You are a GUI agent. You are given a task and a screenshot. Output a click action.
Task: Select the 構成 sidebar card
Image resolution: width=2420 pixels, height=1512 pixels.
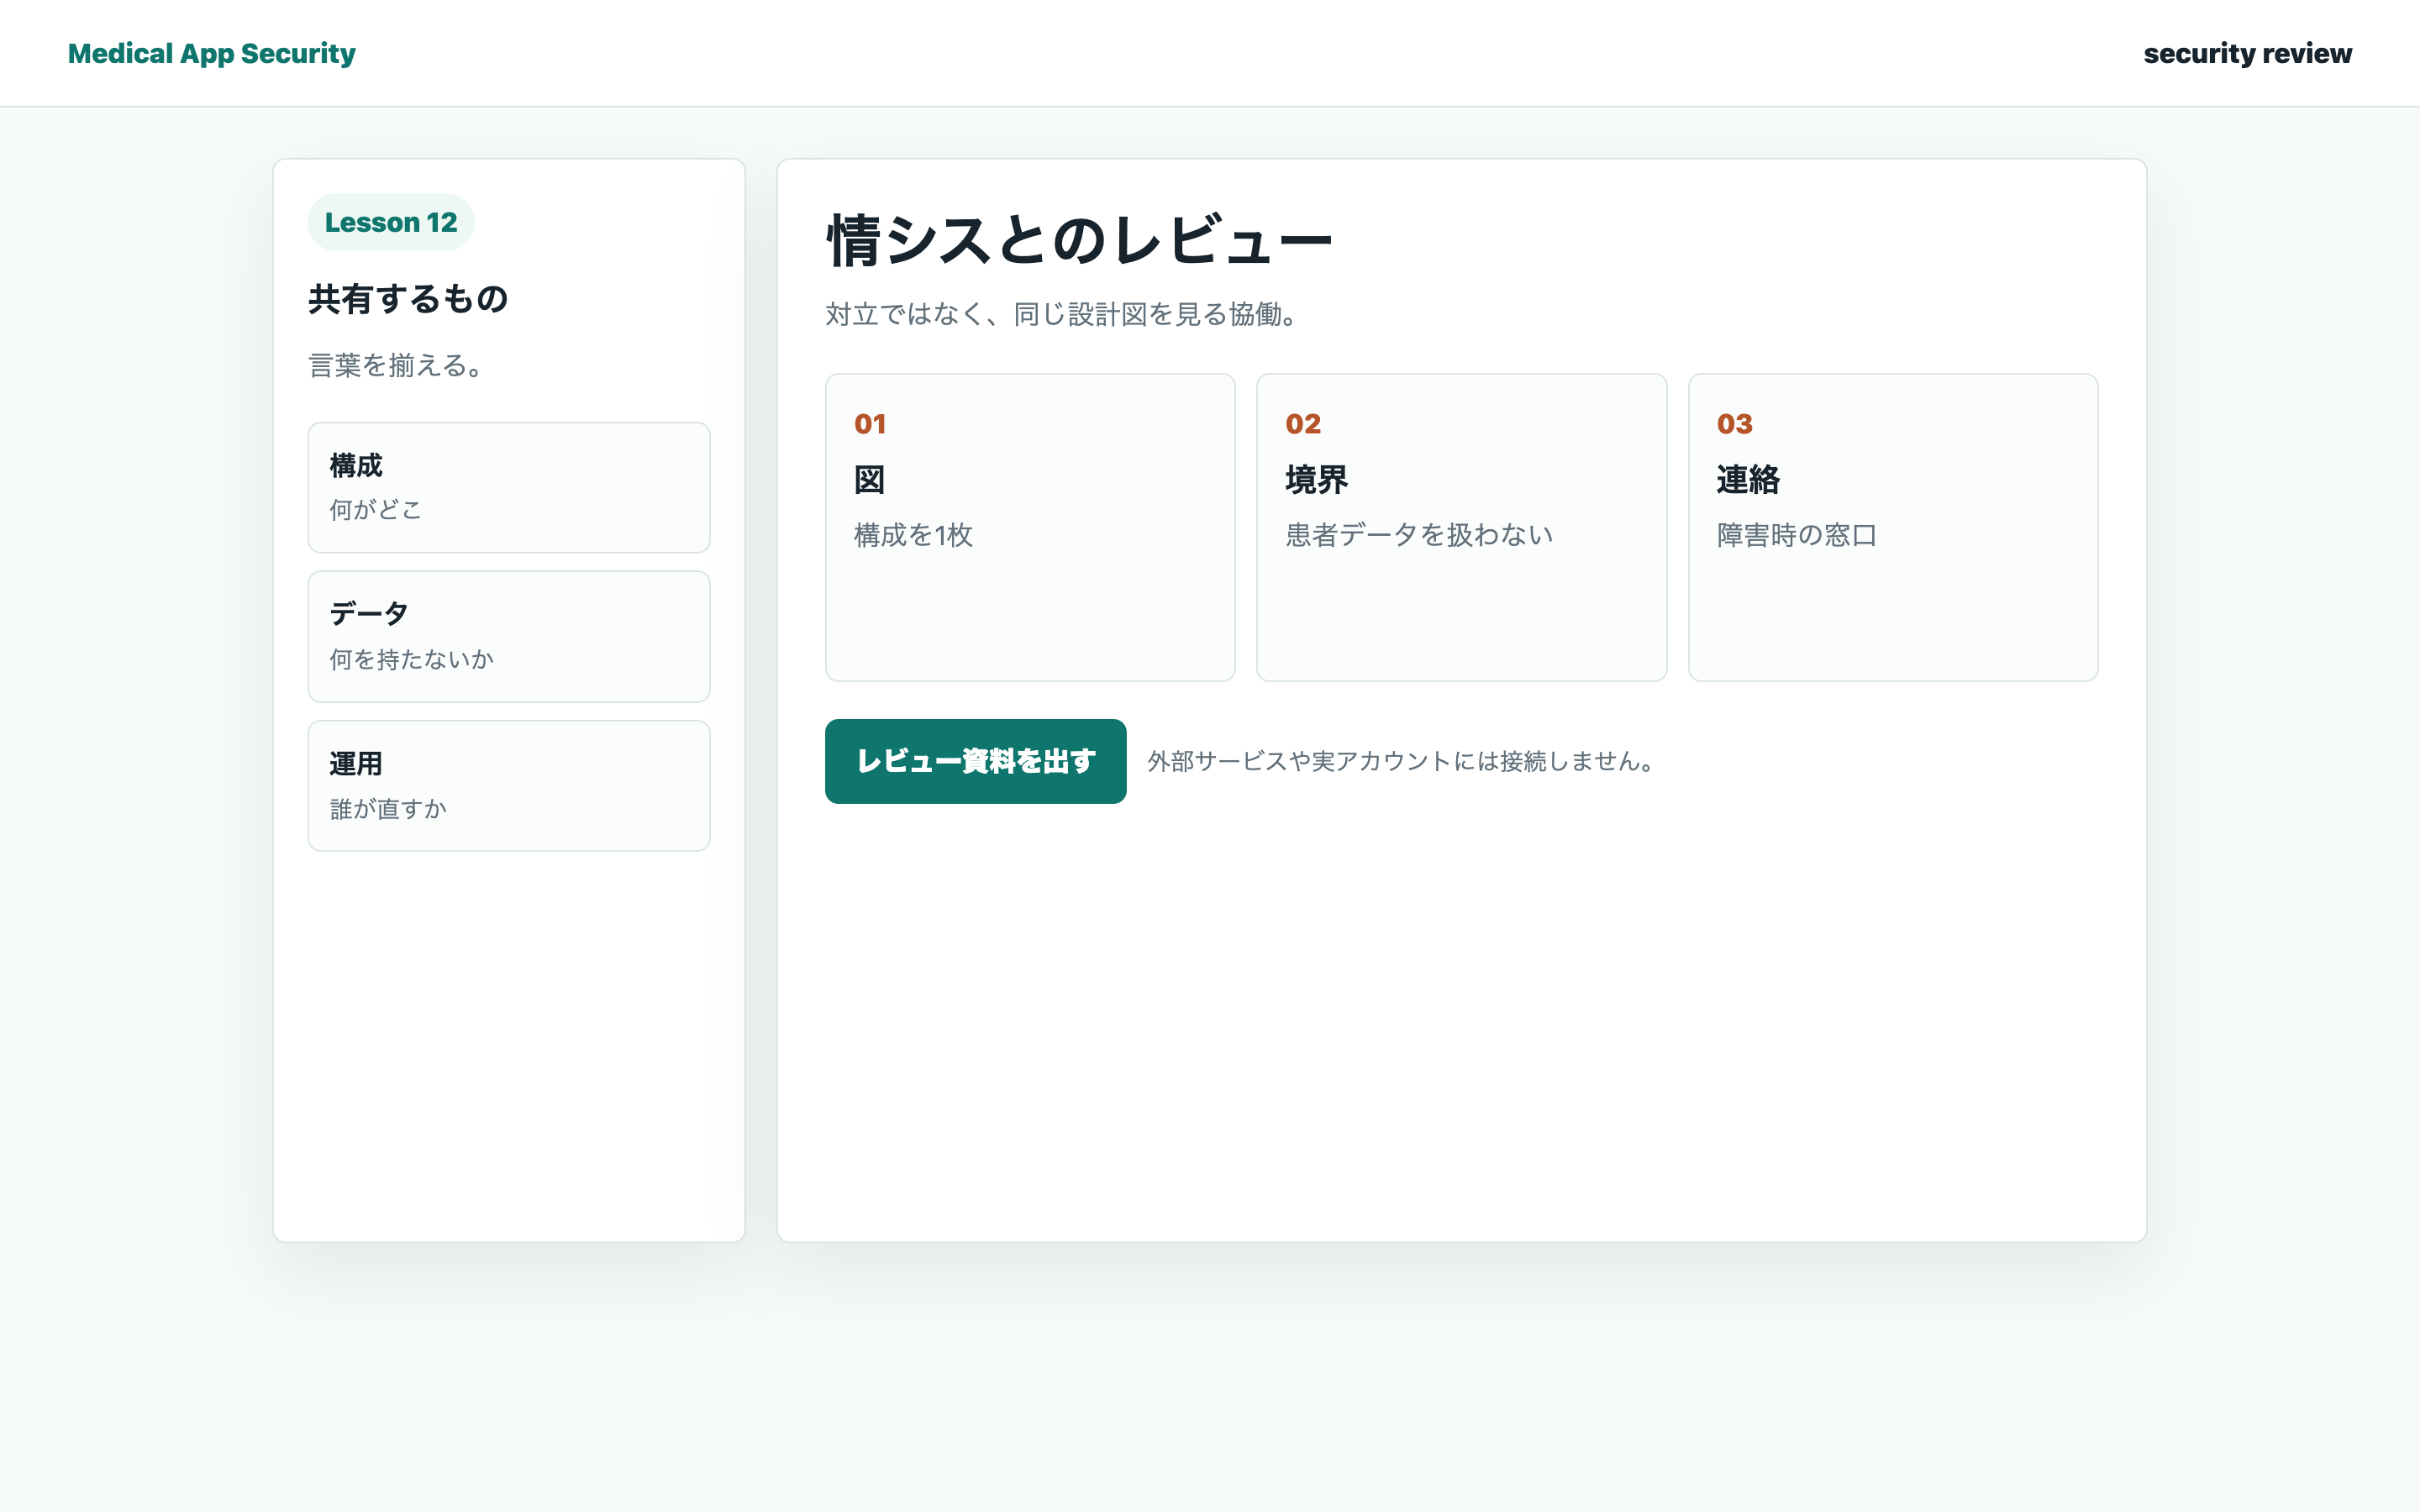pos(509,487)
